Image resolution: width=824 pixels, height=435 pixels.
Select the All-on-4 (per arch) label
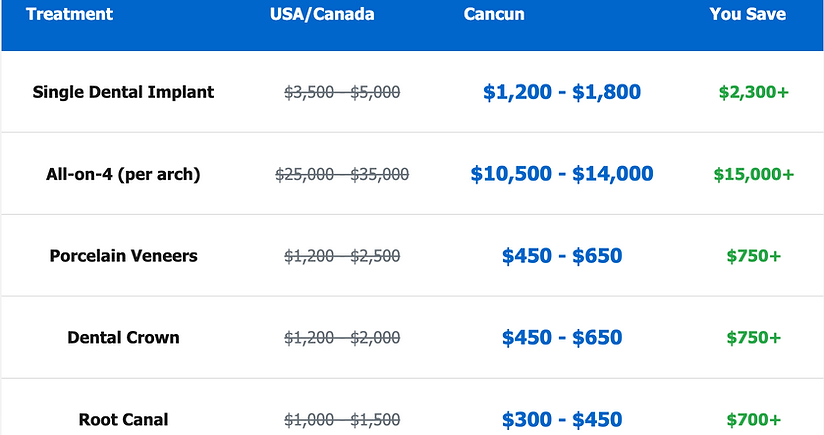click(123, 174)
